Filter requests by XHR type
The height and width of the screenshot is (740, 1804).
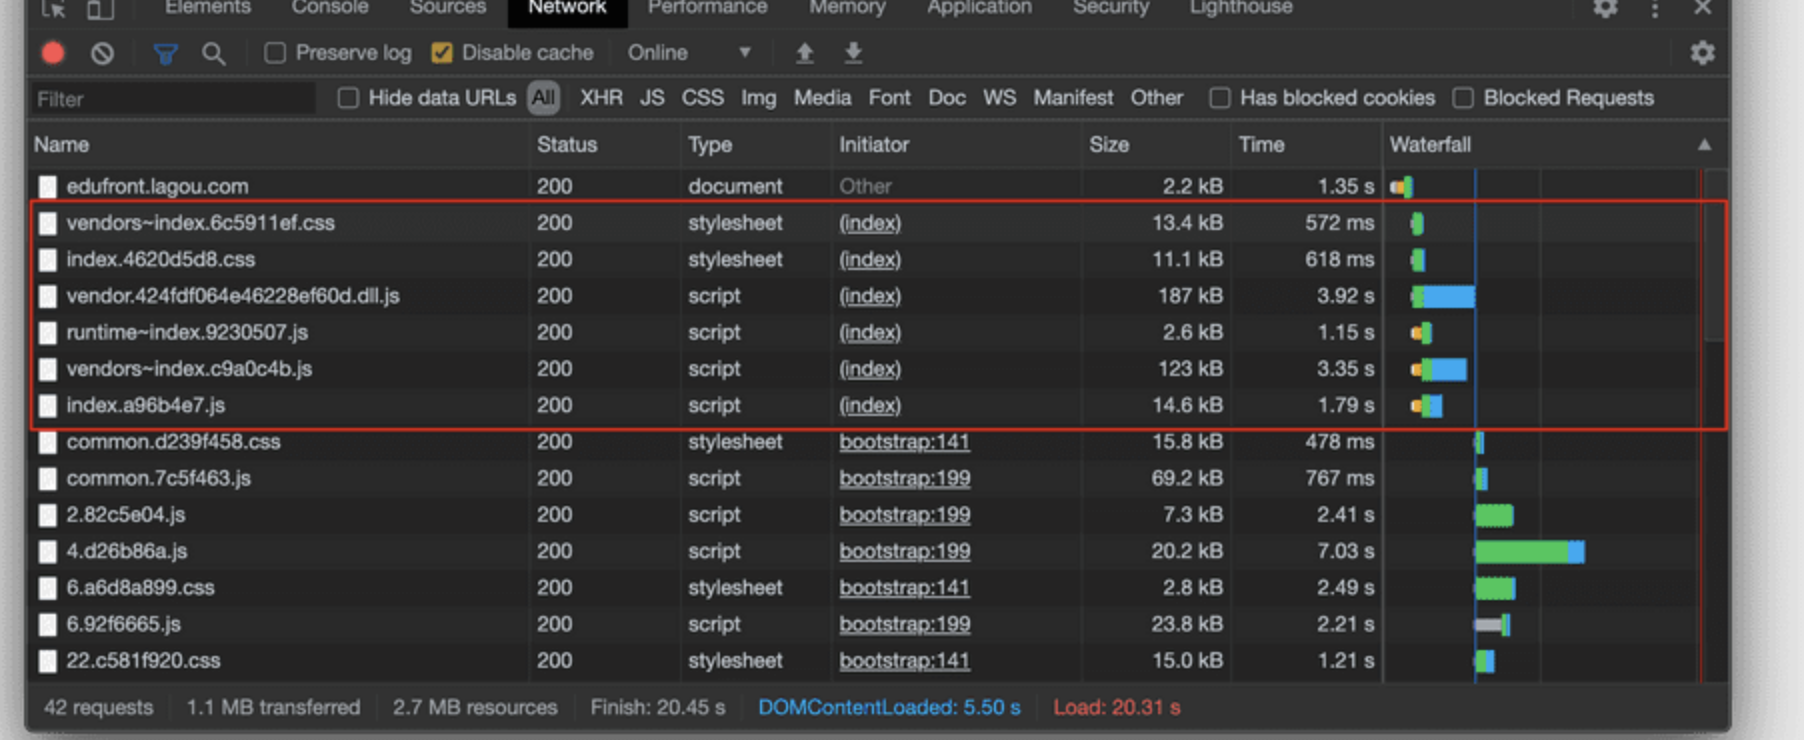pyautogui.click(x=600, y=98)
